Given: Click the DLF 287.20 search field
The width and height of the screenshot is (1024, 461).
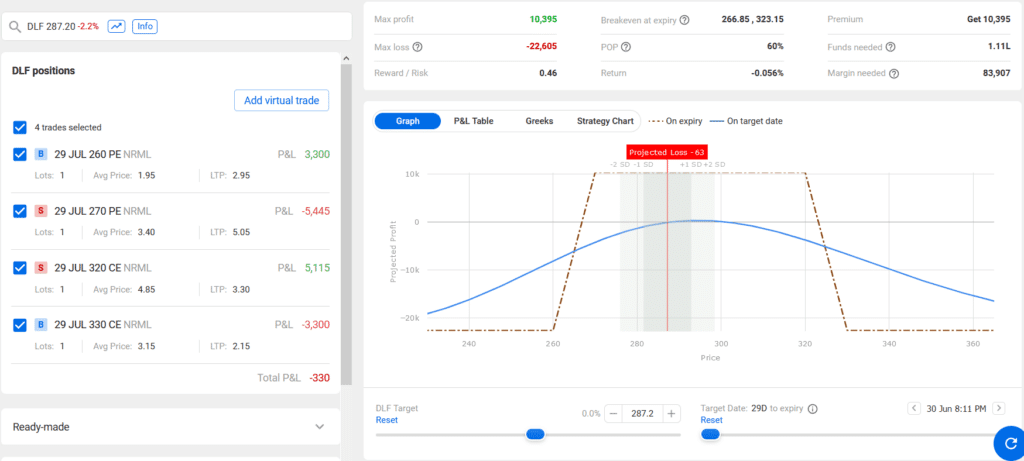Looking at the screenshot, I should [176, 27].
